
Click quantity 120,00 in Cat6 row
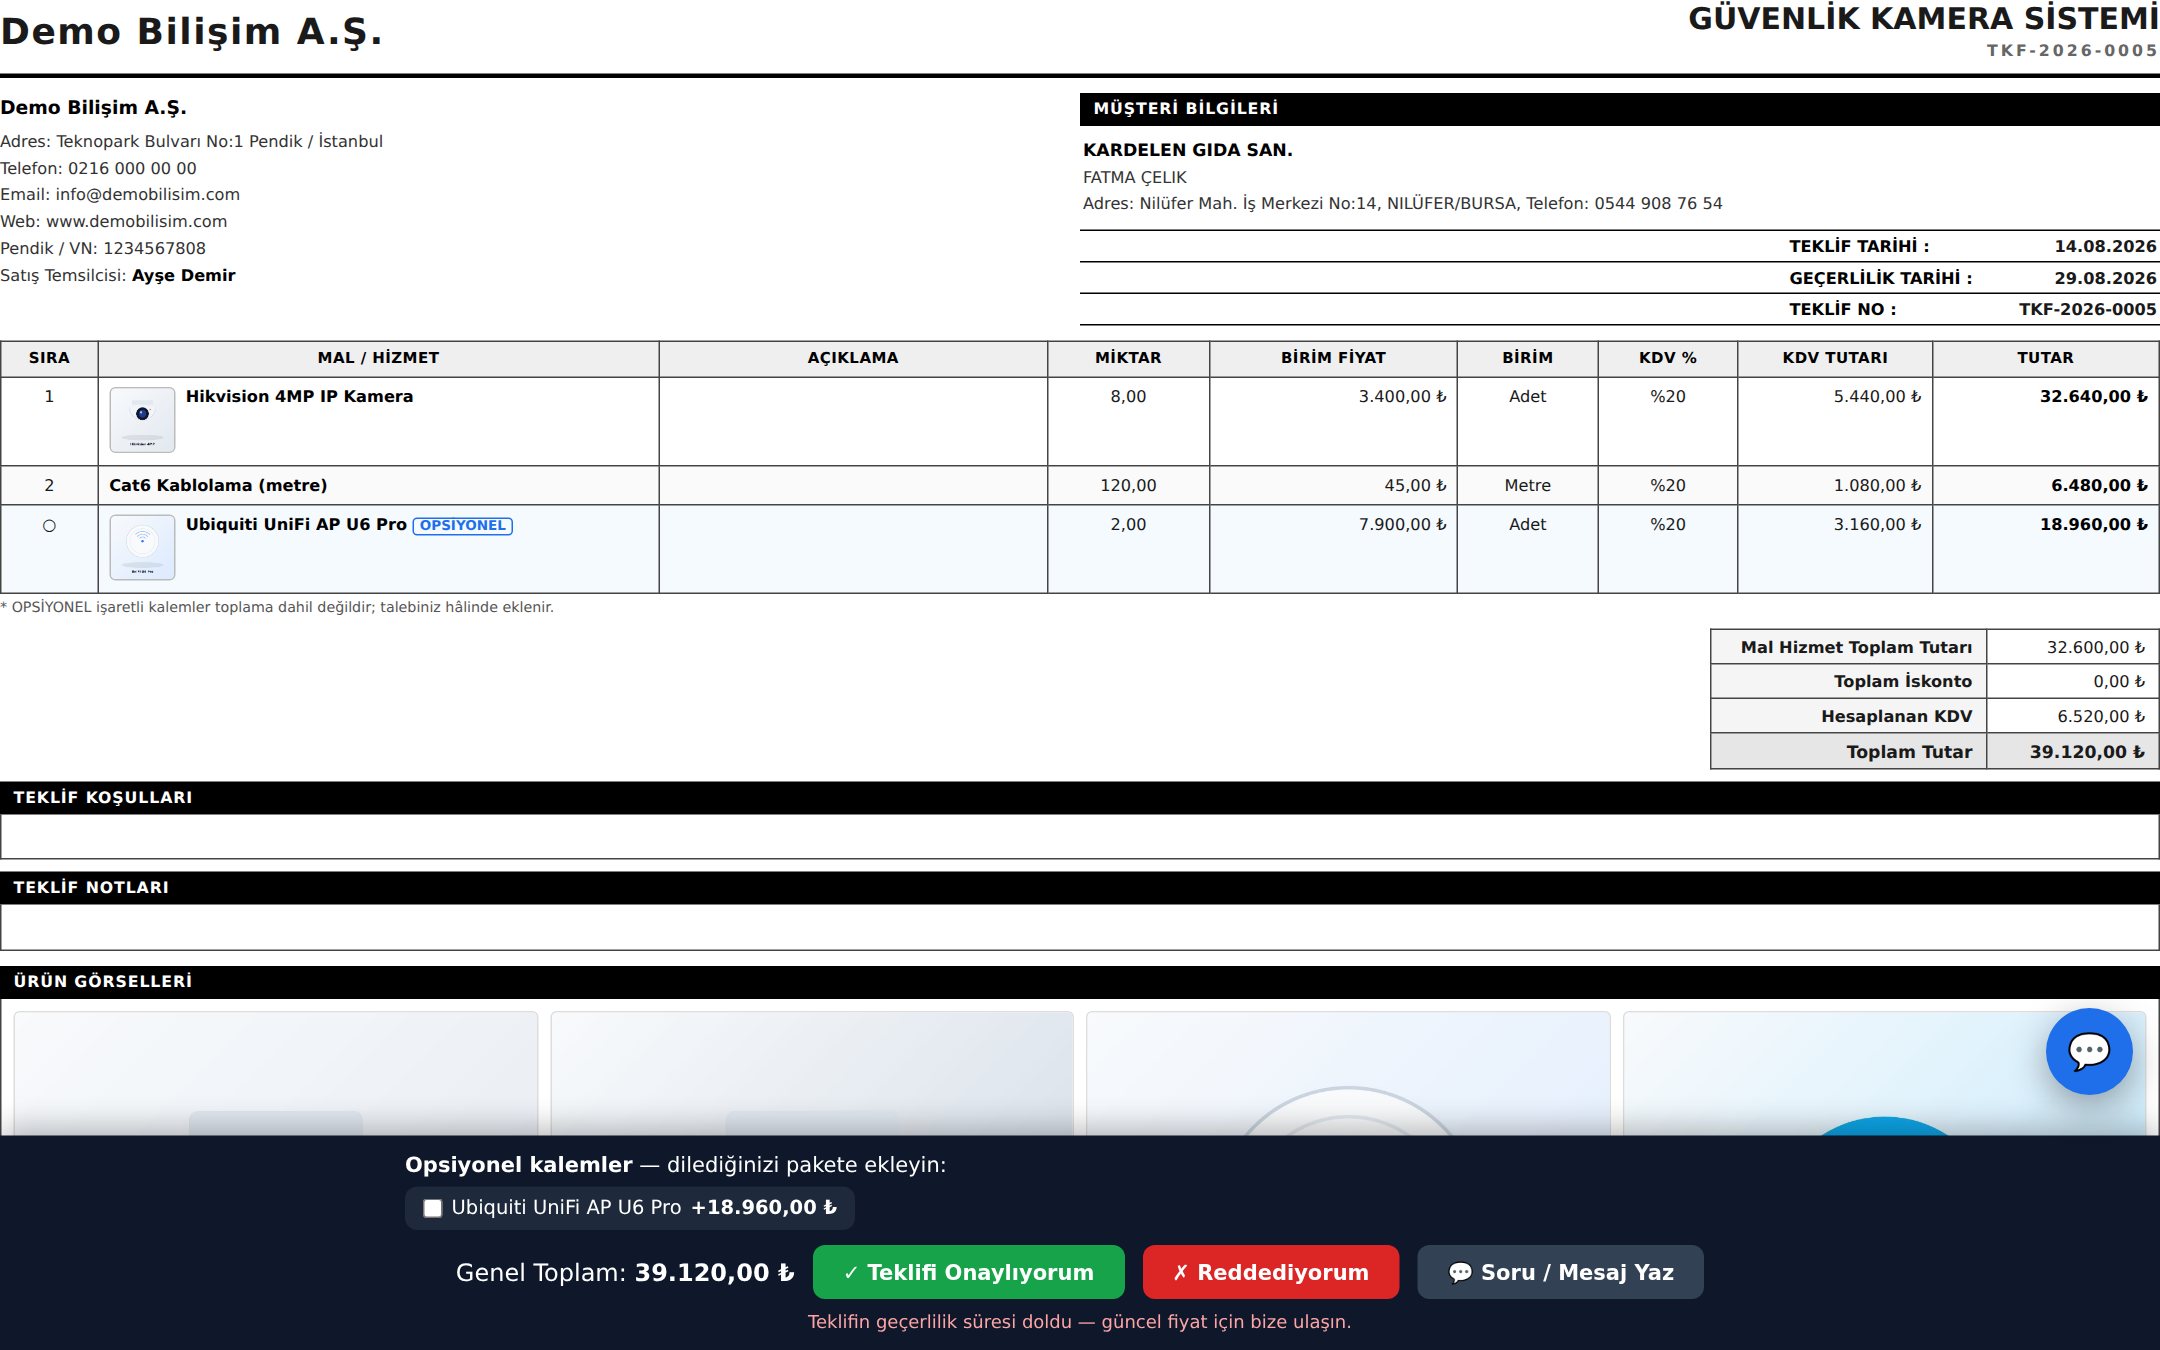pos(1128,485)
